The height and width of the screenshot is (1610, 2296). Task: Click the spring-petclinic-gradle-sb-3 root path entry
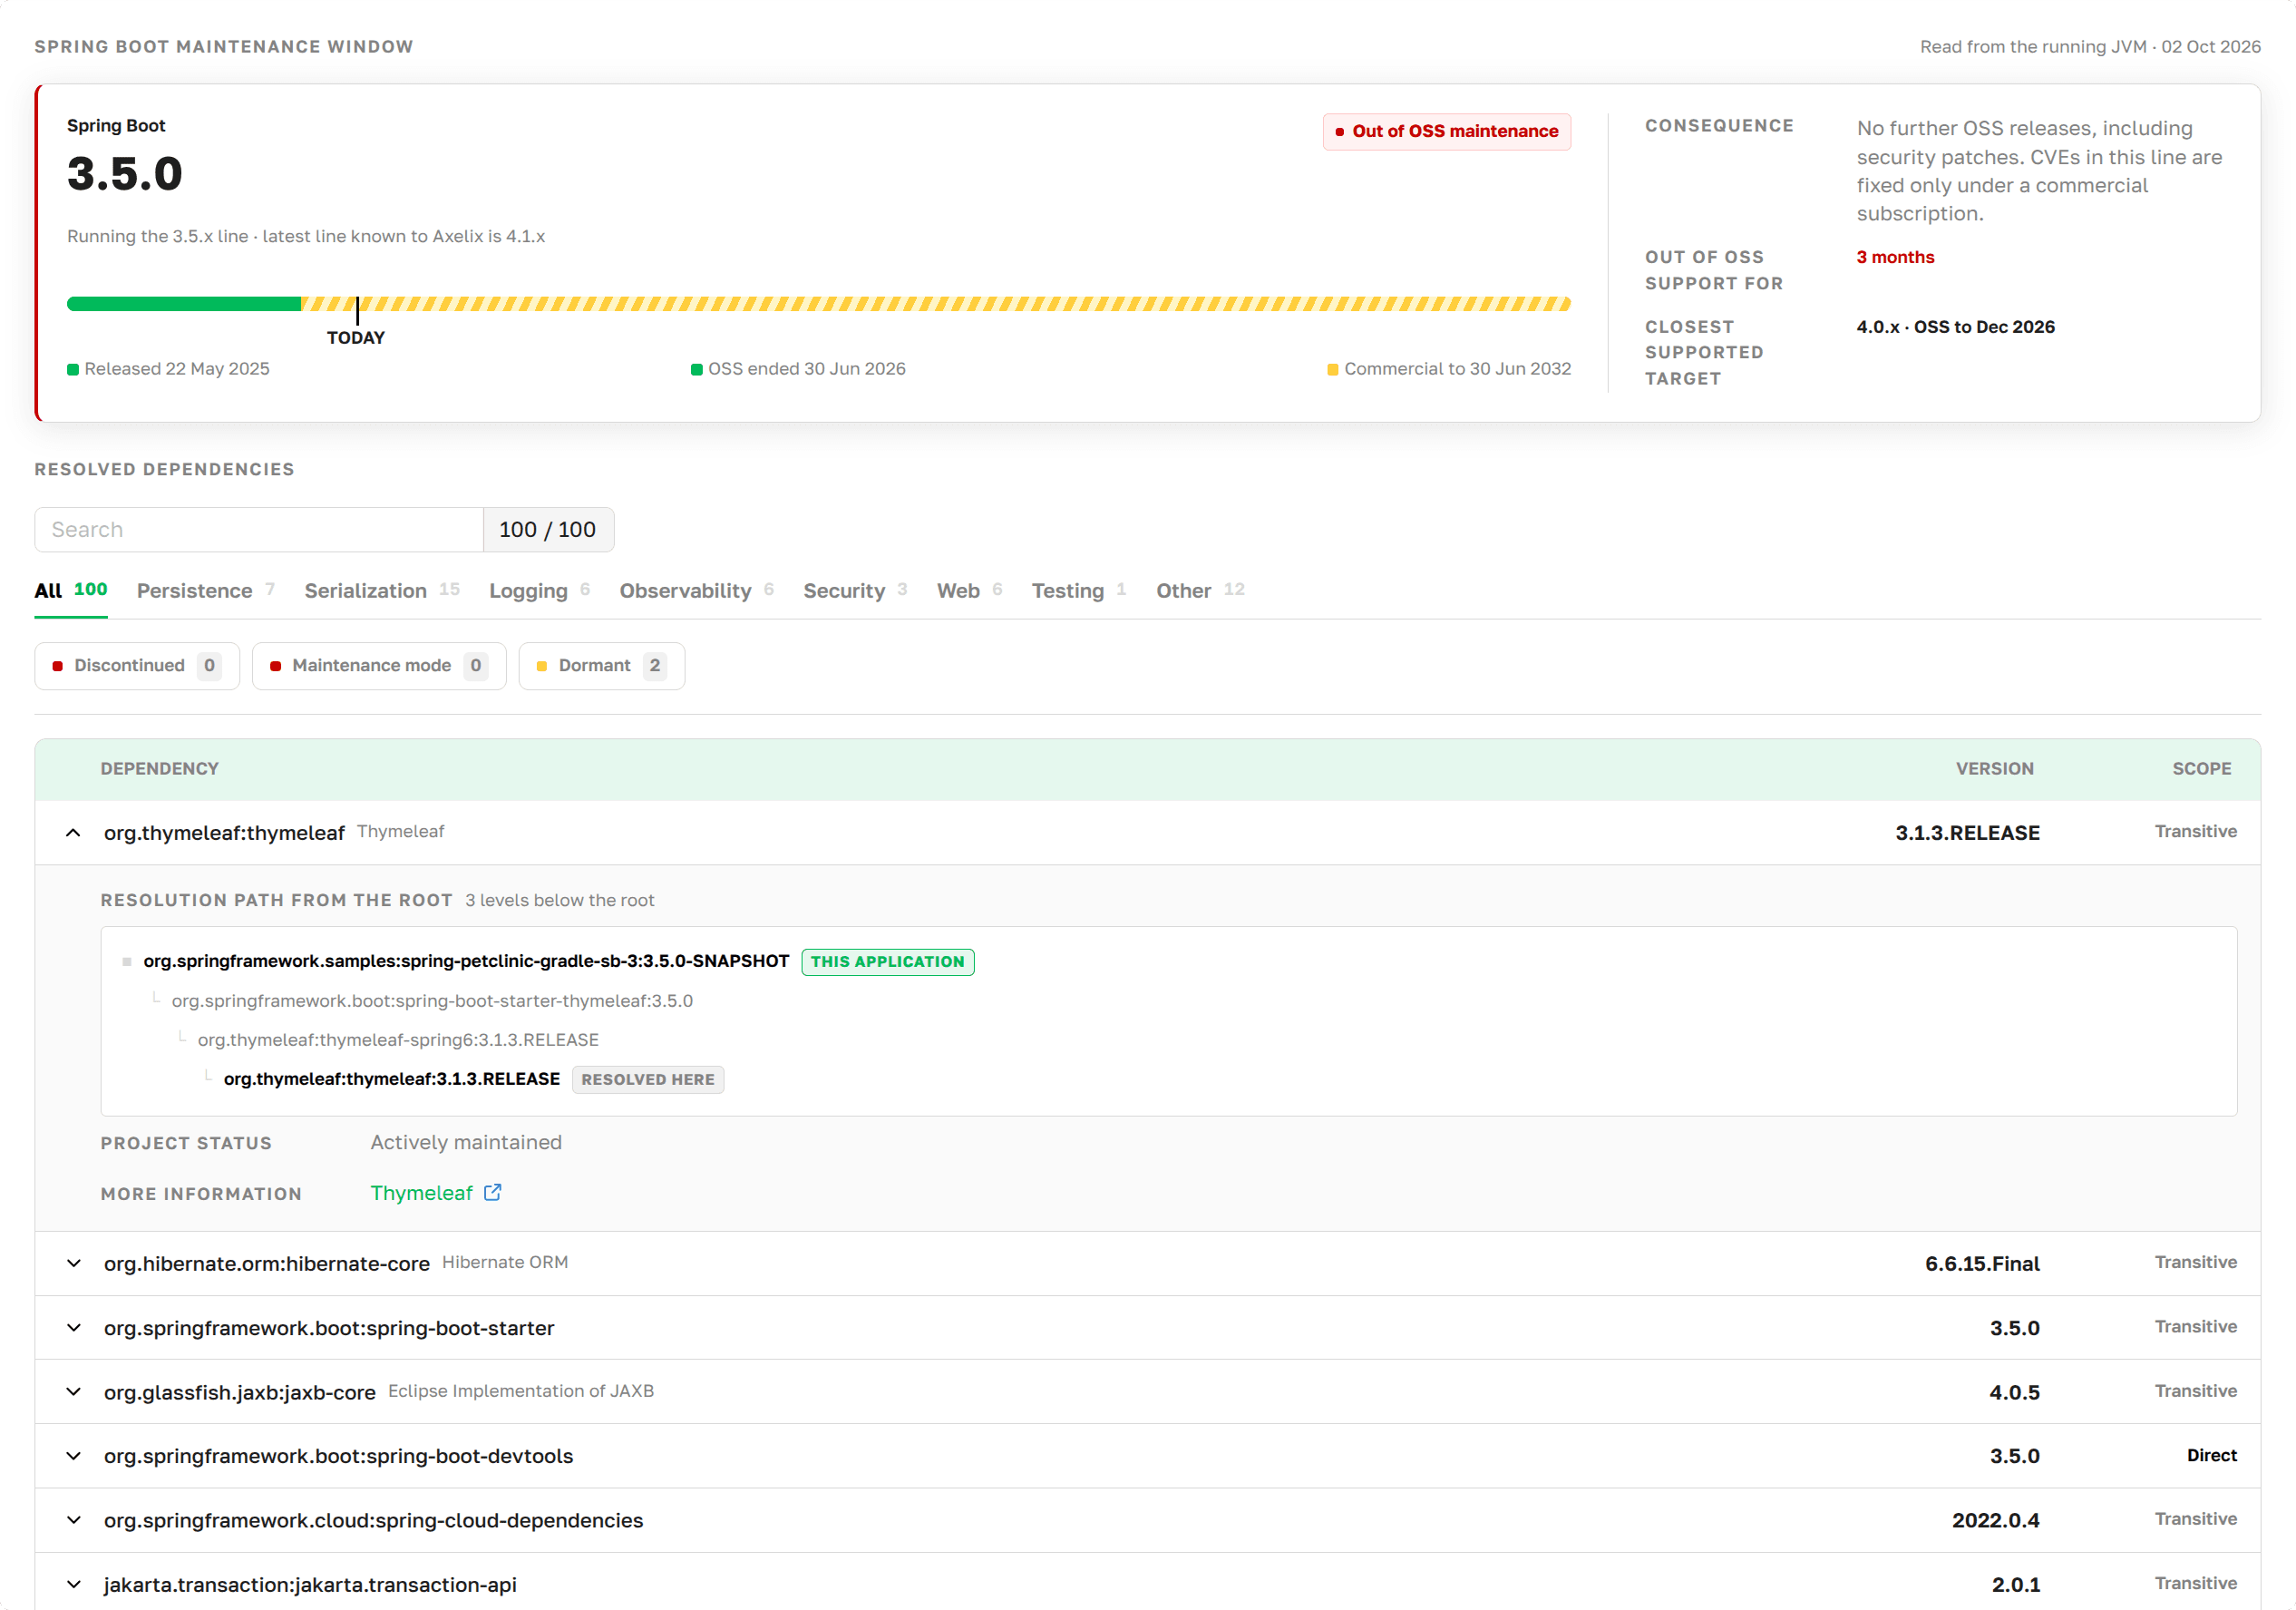coord(466,960)
